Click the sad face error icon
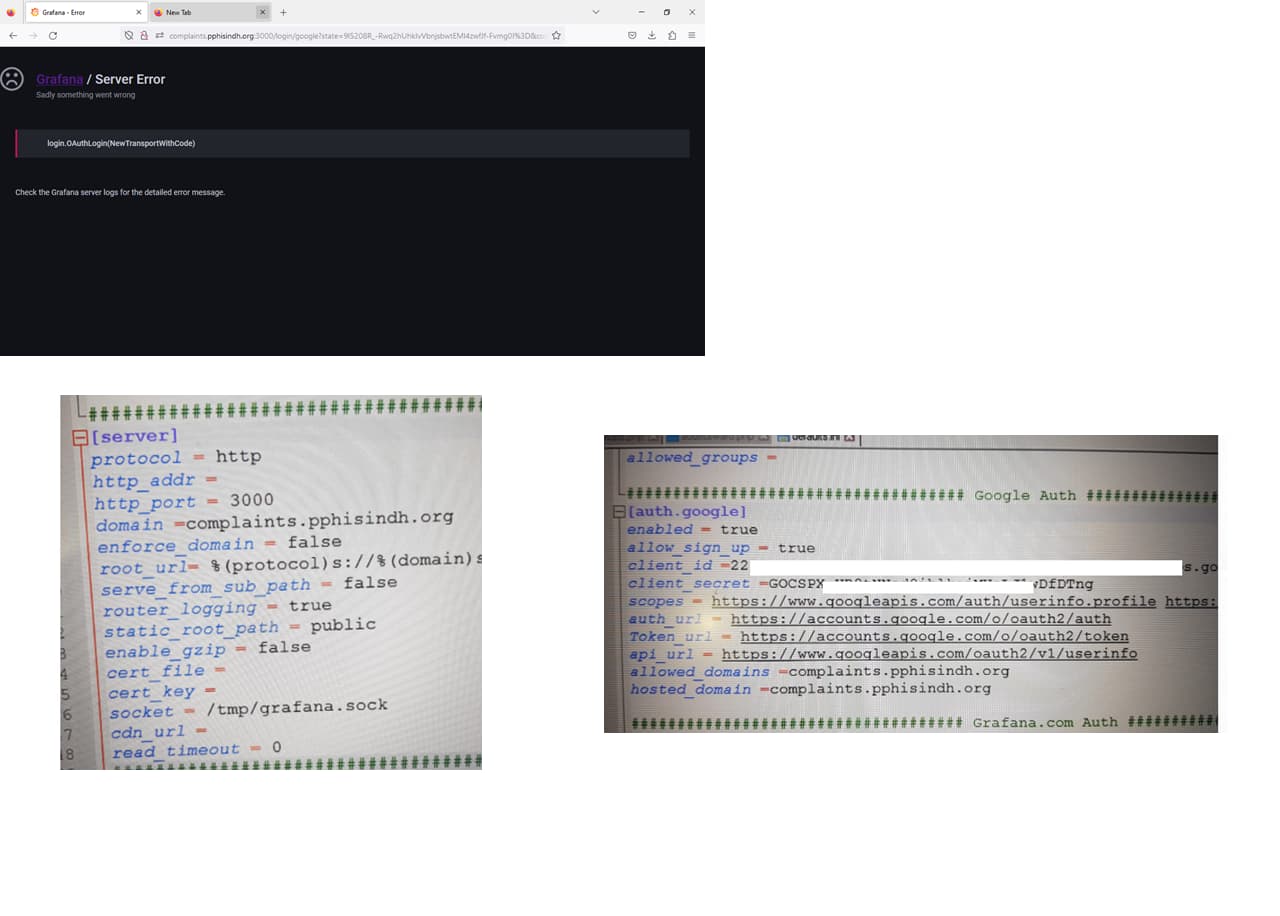 click(12, 79)
